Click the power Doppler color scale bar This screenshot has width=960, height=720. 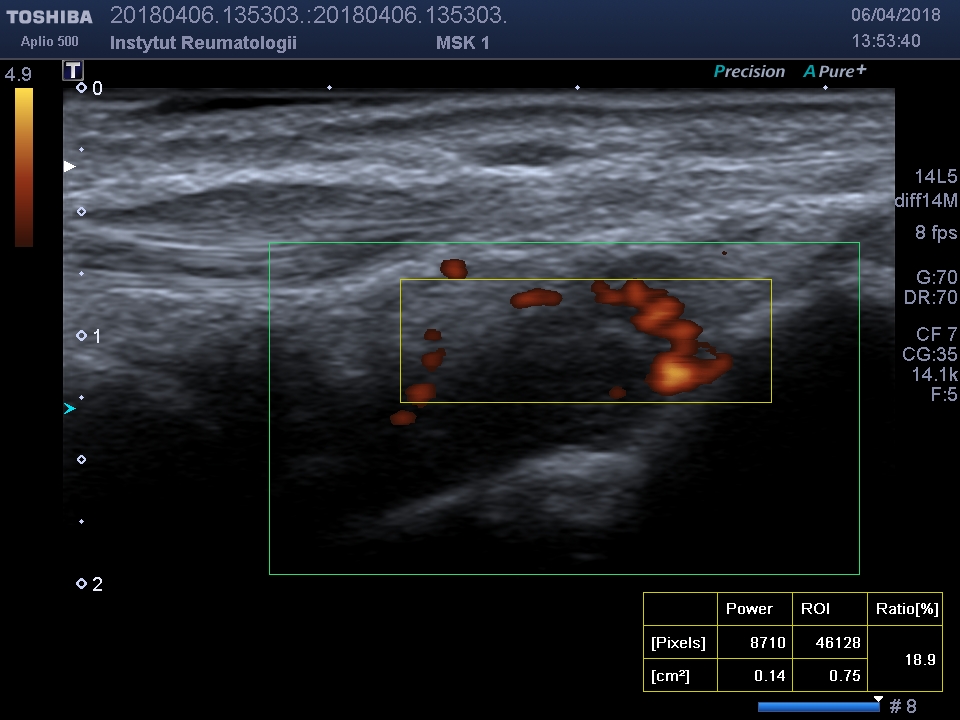coord(24,167)
